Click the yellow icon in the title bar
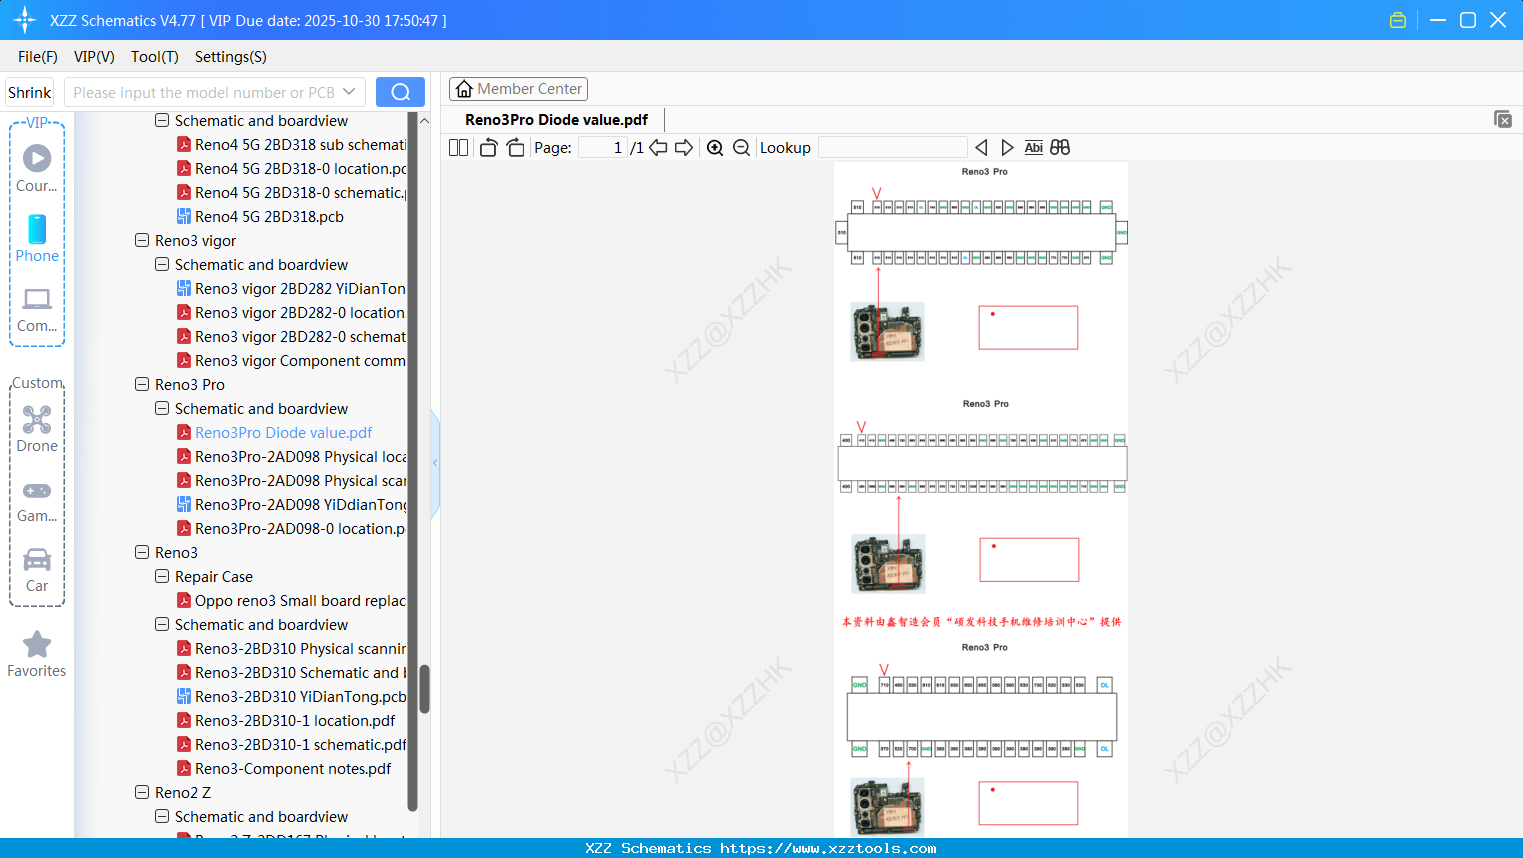This screenshot has height=858, width=1523. pos(1398,20)
